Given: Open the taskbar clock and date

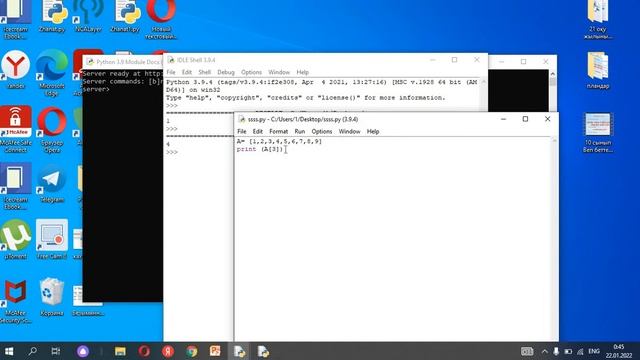Looking at the screenshot, I should (619, 351).
